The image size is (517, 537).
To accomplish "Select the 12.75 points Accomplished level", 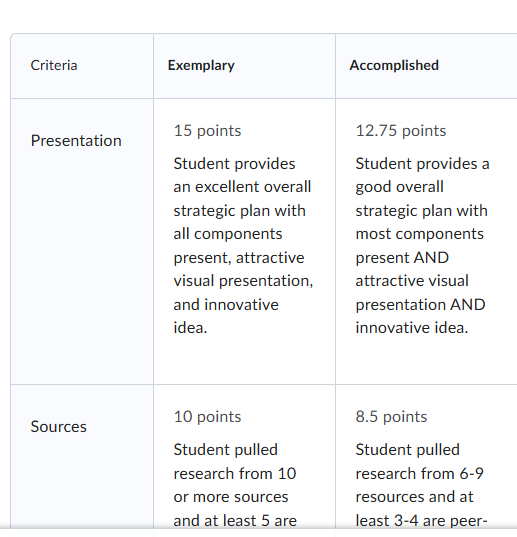I will click(x=401, y=130).
